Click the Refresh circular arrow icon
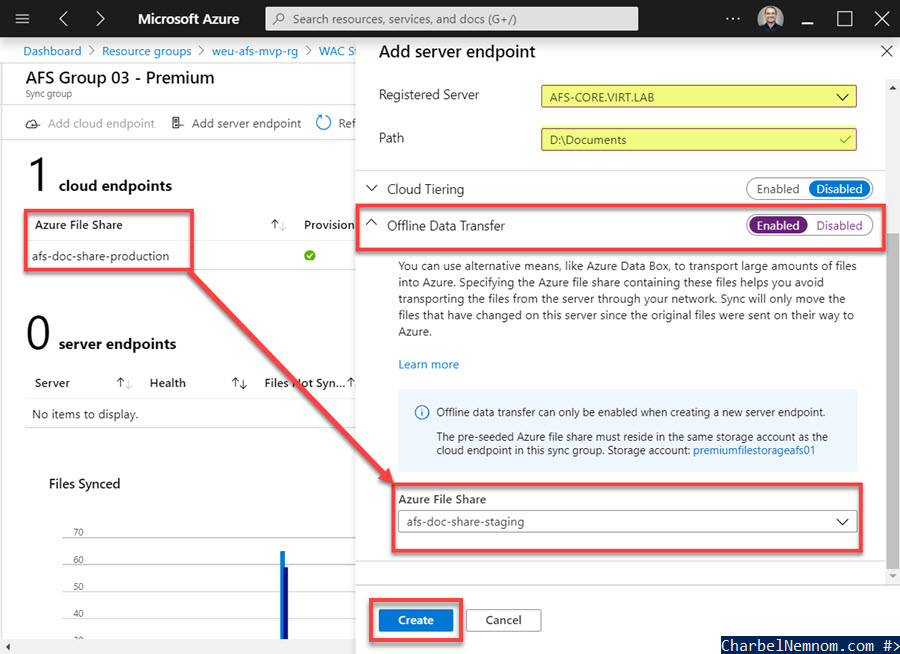The height and width of the screenshot is (654, 900). point(324,122)
